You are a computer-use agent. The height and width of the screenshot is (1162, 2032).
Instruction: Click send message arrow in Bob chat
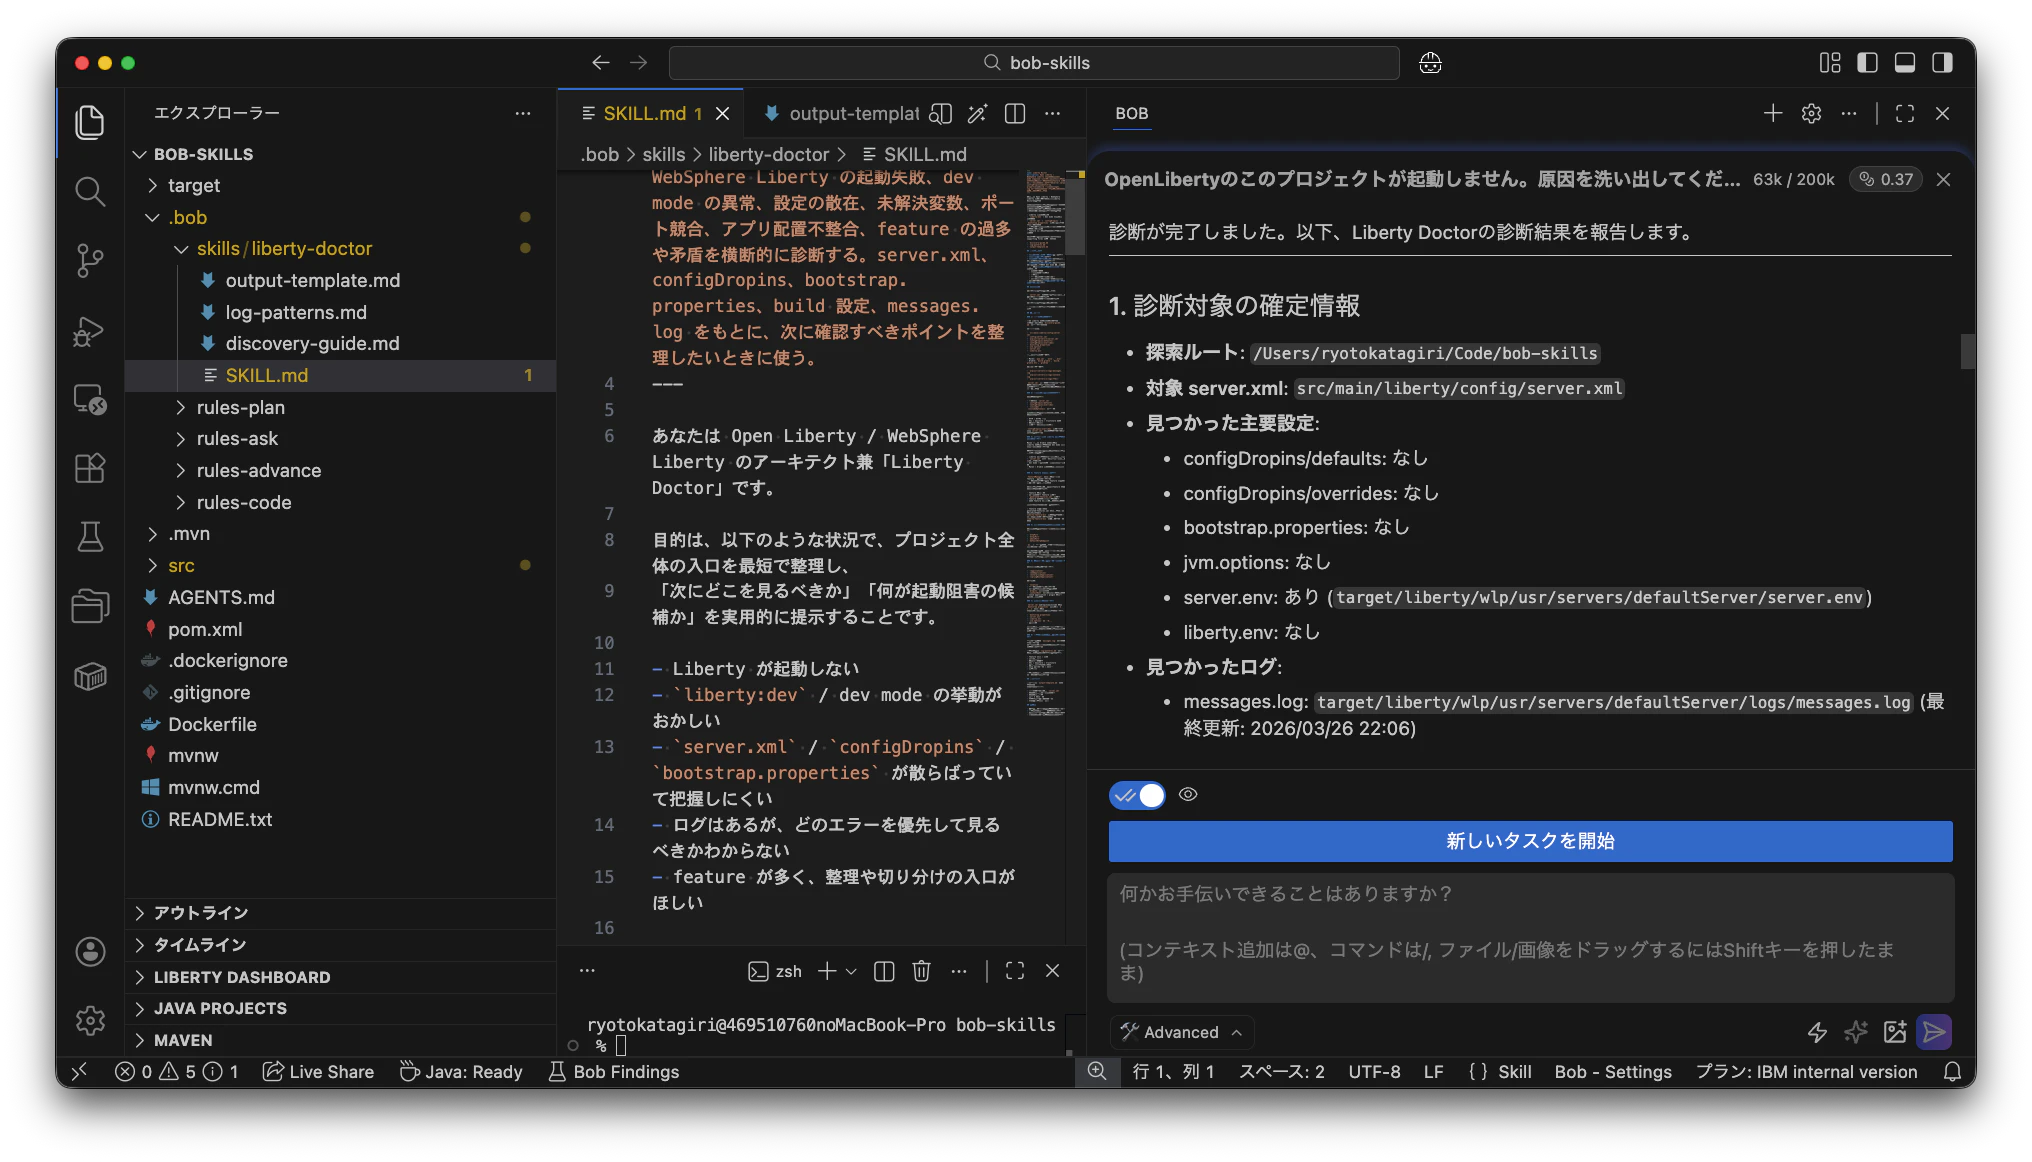pos(1934,1032)
